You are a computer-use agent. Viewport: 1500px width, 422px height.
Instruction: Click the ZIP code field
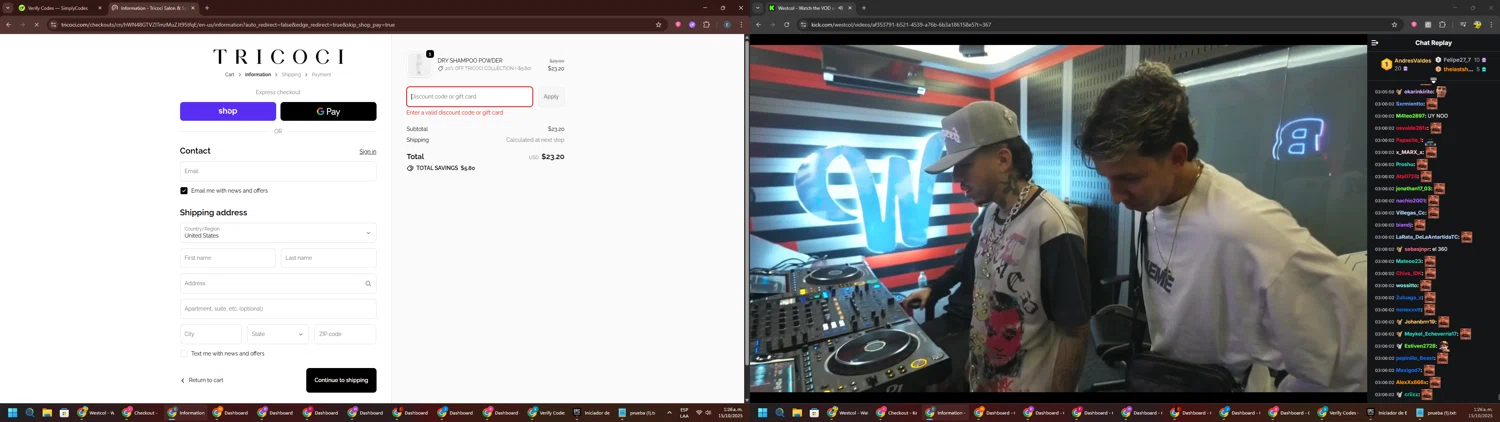345,334
